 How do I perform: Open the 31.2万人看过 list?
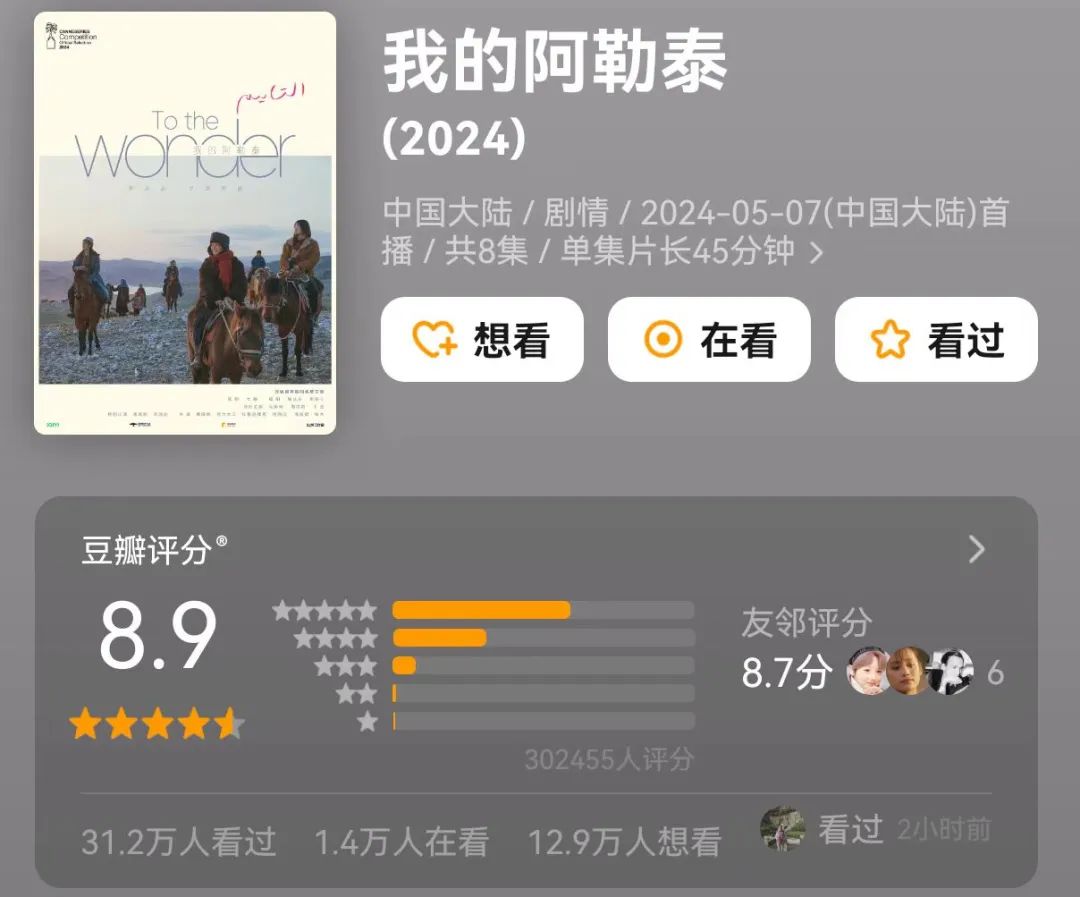click(178, 842)
